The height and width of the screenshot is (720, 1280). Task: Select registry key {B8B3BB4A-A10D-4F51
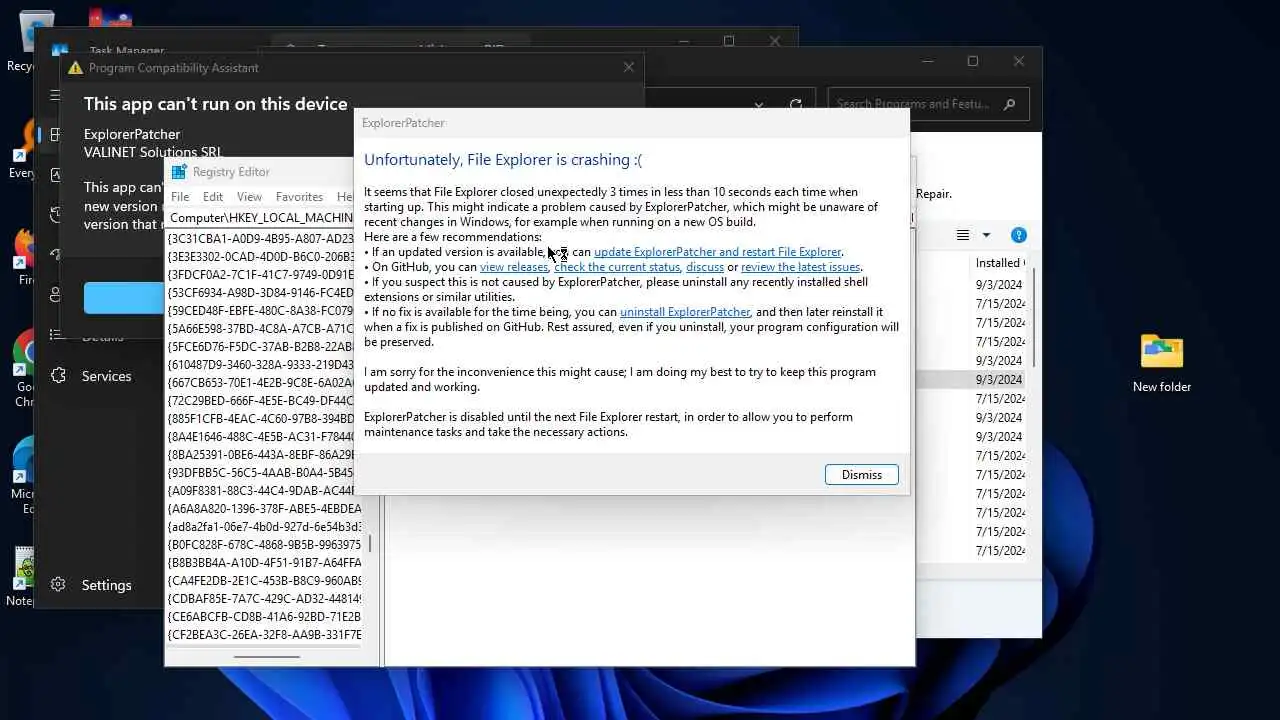coord(264,563)
